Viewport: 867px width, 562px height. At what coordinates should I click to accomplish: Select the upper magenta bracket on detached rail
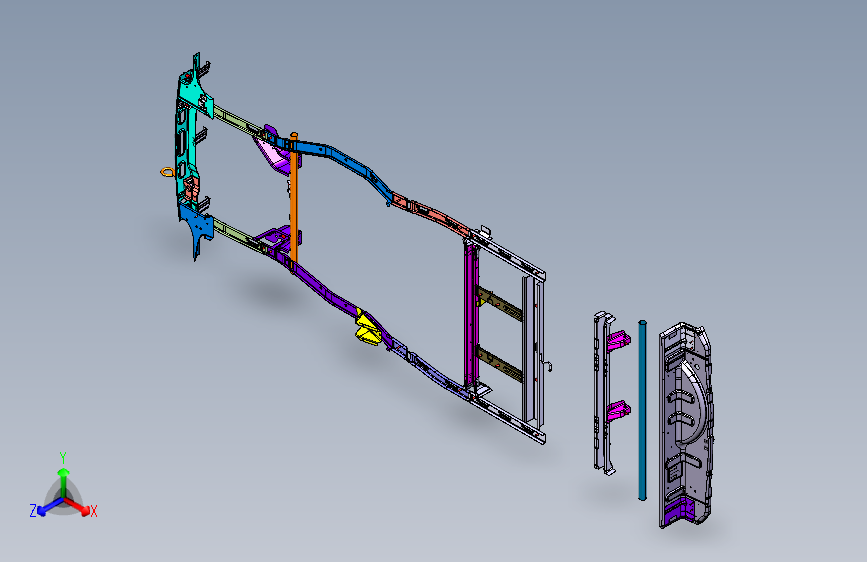point(618,340)
